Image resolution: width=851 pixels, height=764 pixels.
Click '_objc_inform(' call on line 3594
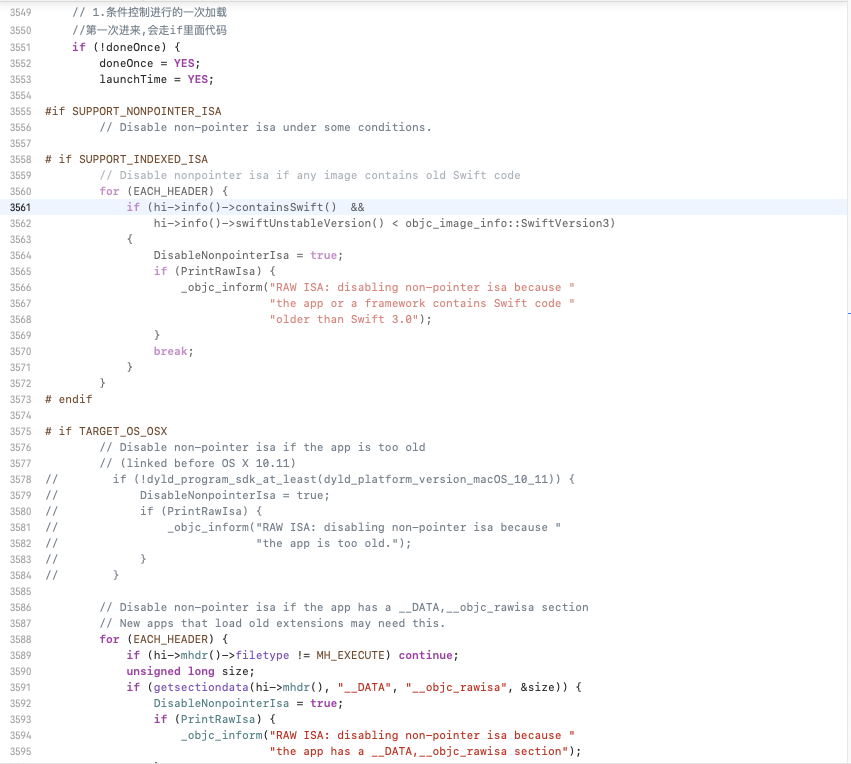pos(225,736)
